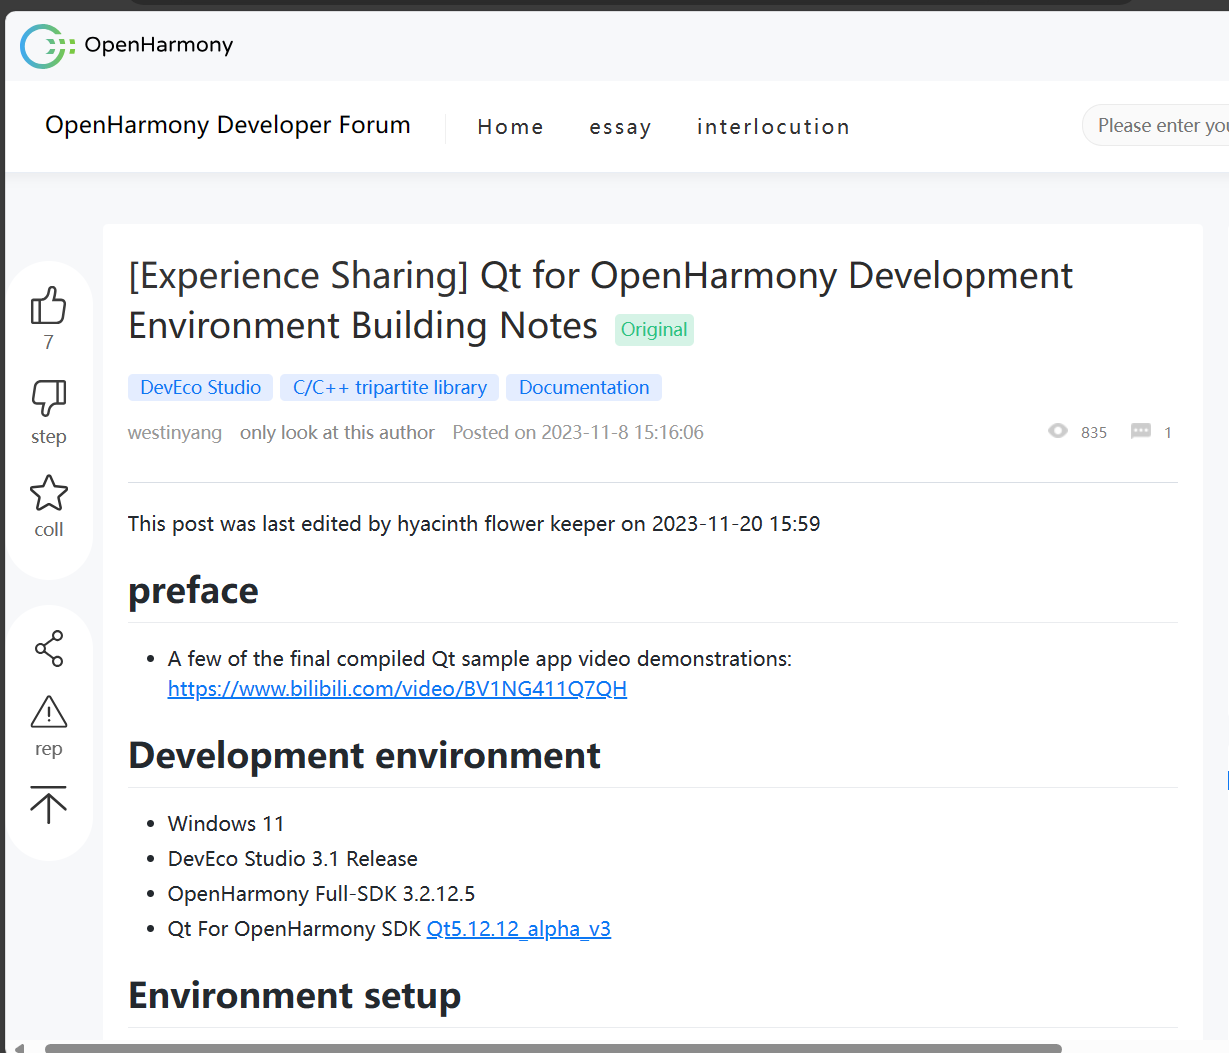Click the post date 'Posted on 2023-11-8 15:16:06'
The height and width of the screenshot is (1053, 1229).
click(x=578, y=432)
